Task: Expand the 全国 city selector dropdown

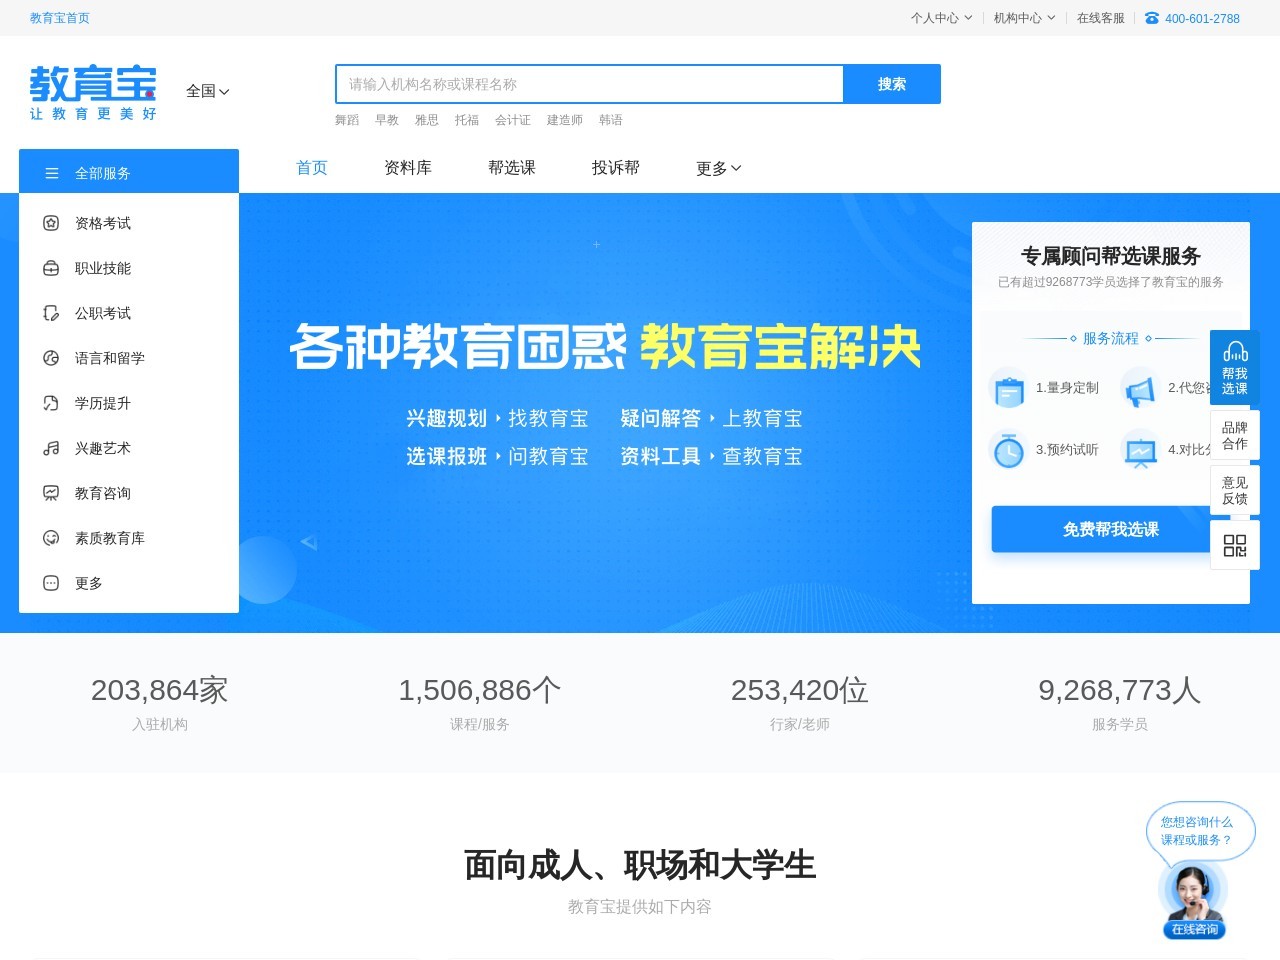Action: 207,91
